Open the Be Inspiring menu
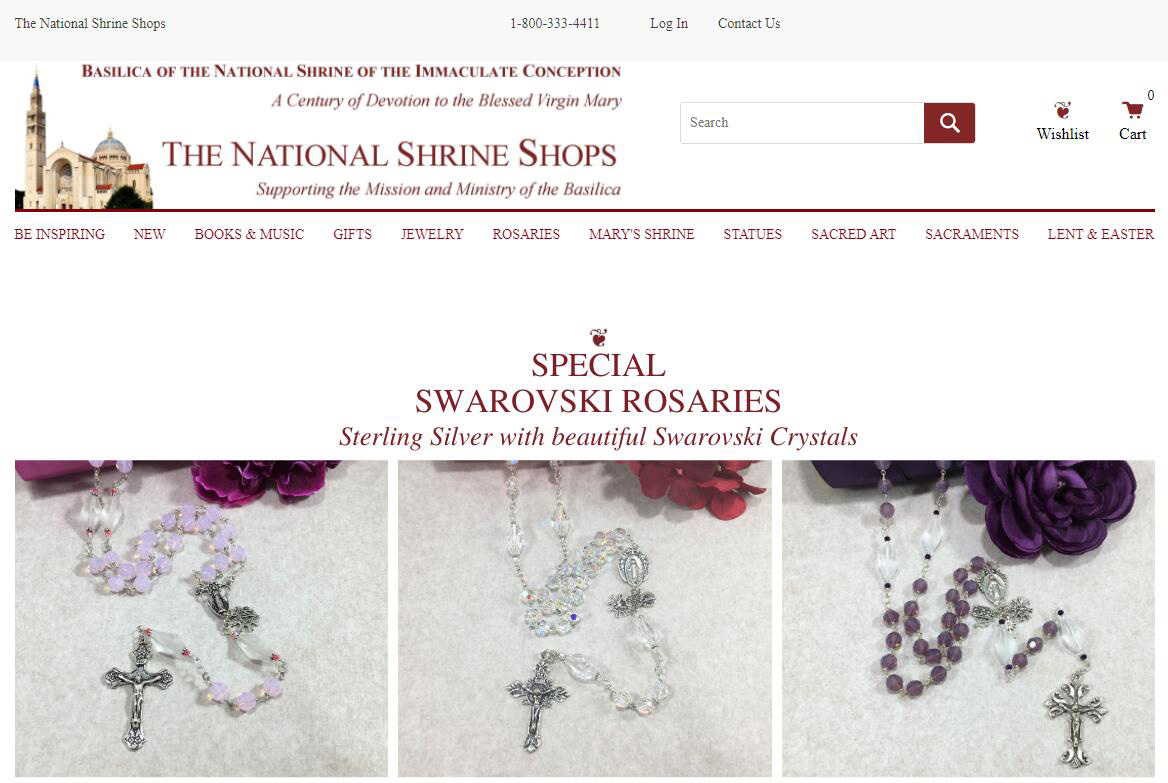 point(60,234)
